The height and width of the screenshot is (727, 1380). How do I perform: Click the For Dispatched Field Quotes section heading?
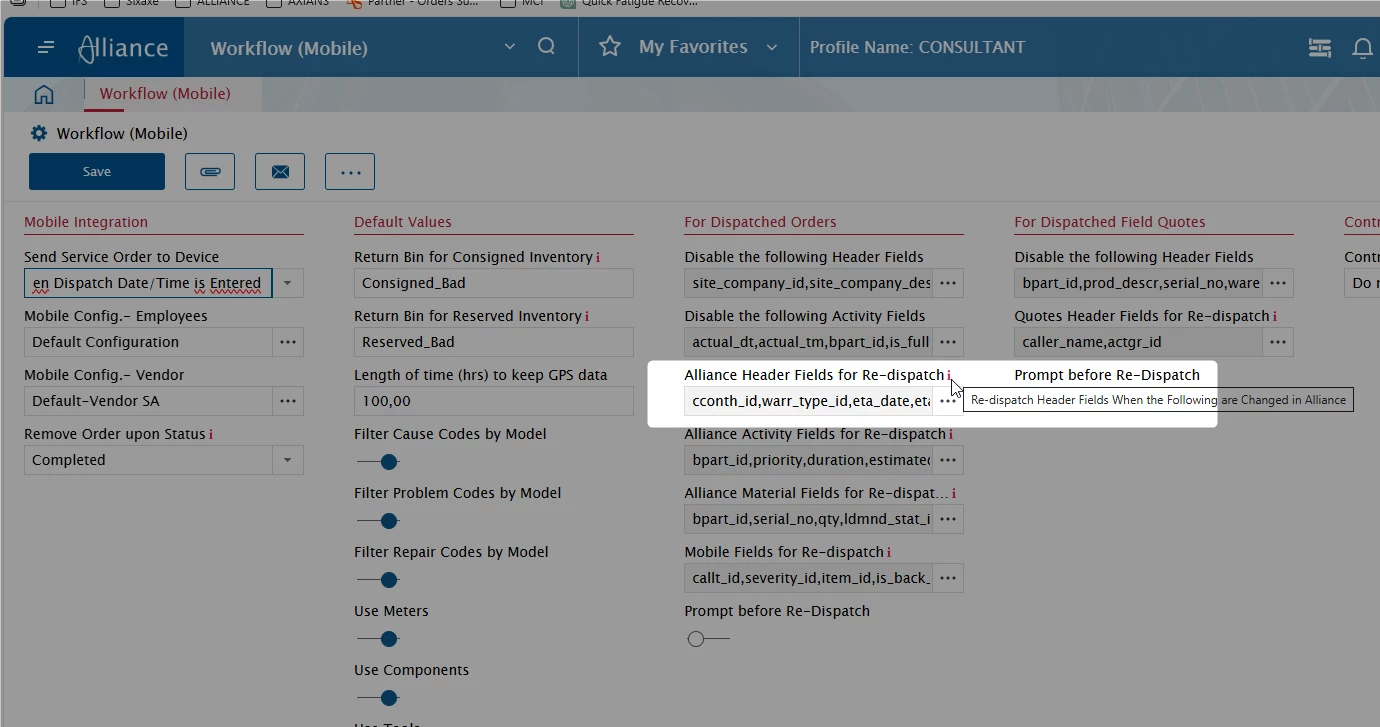click(1110, 222)
